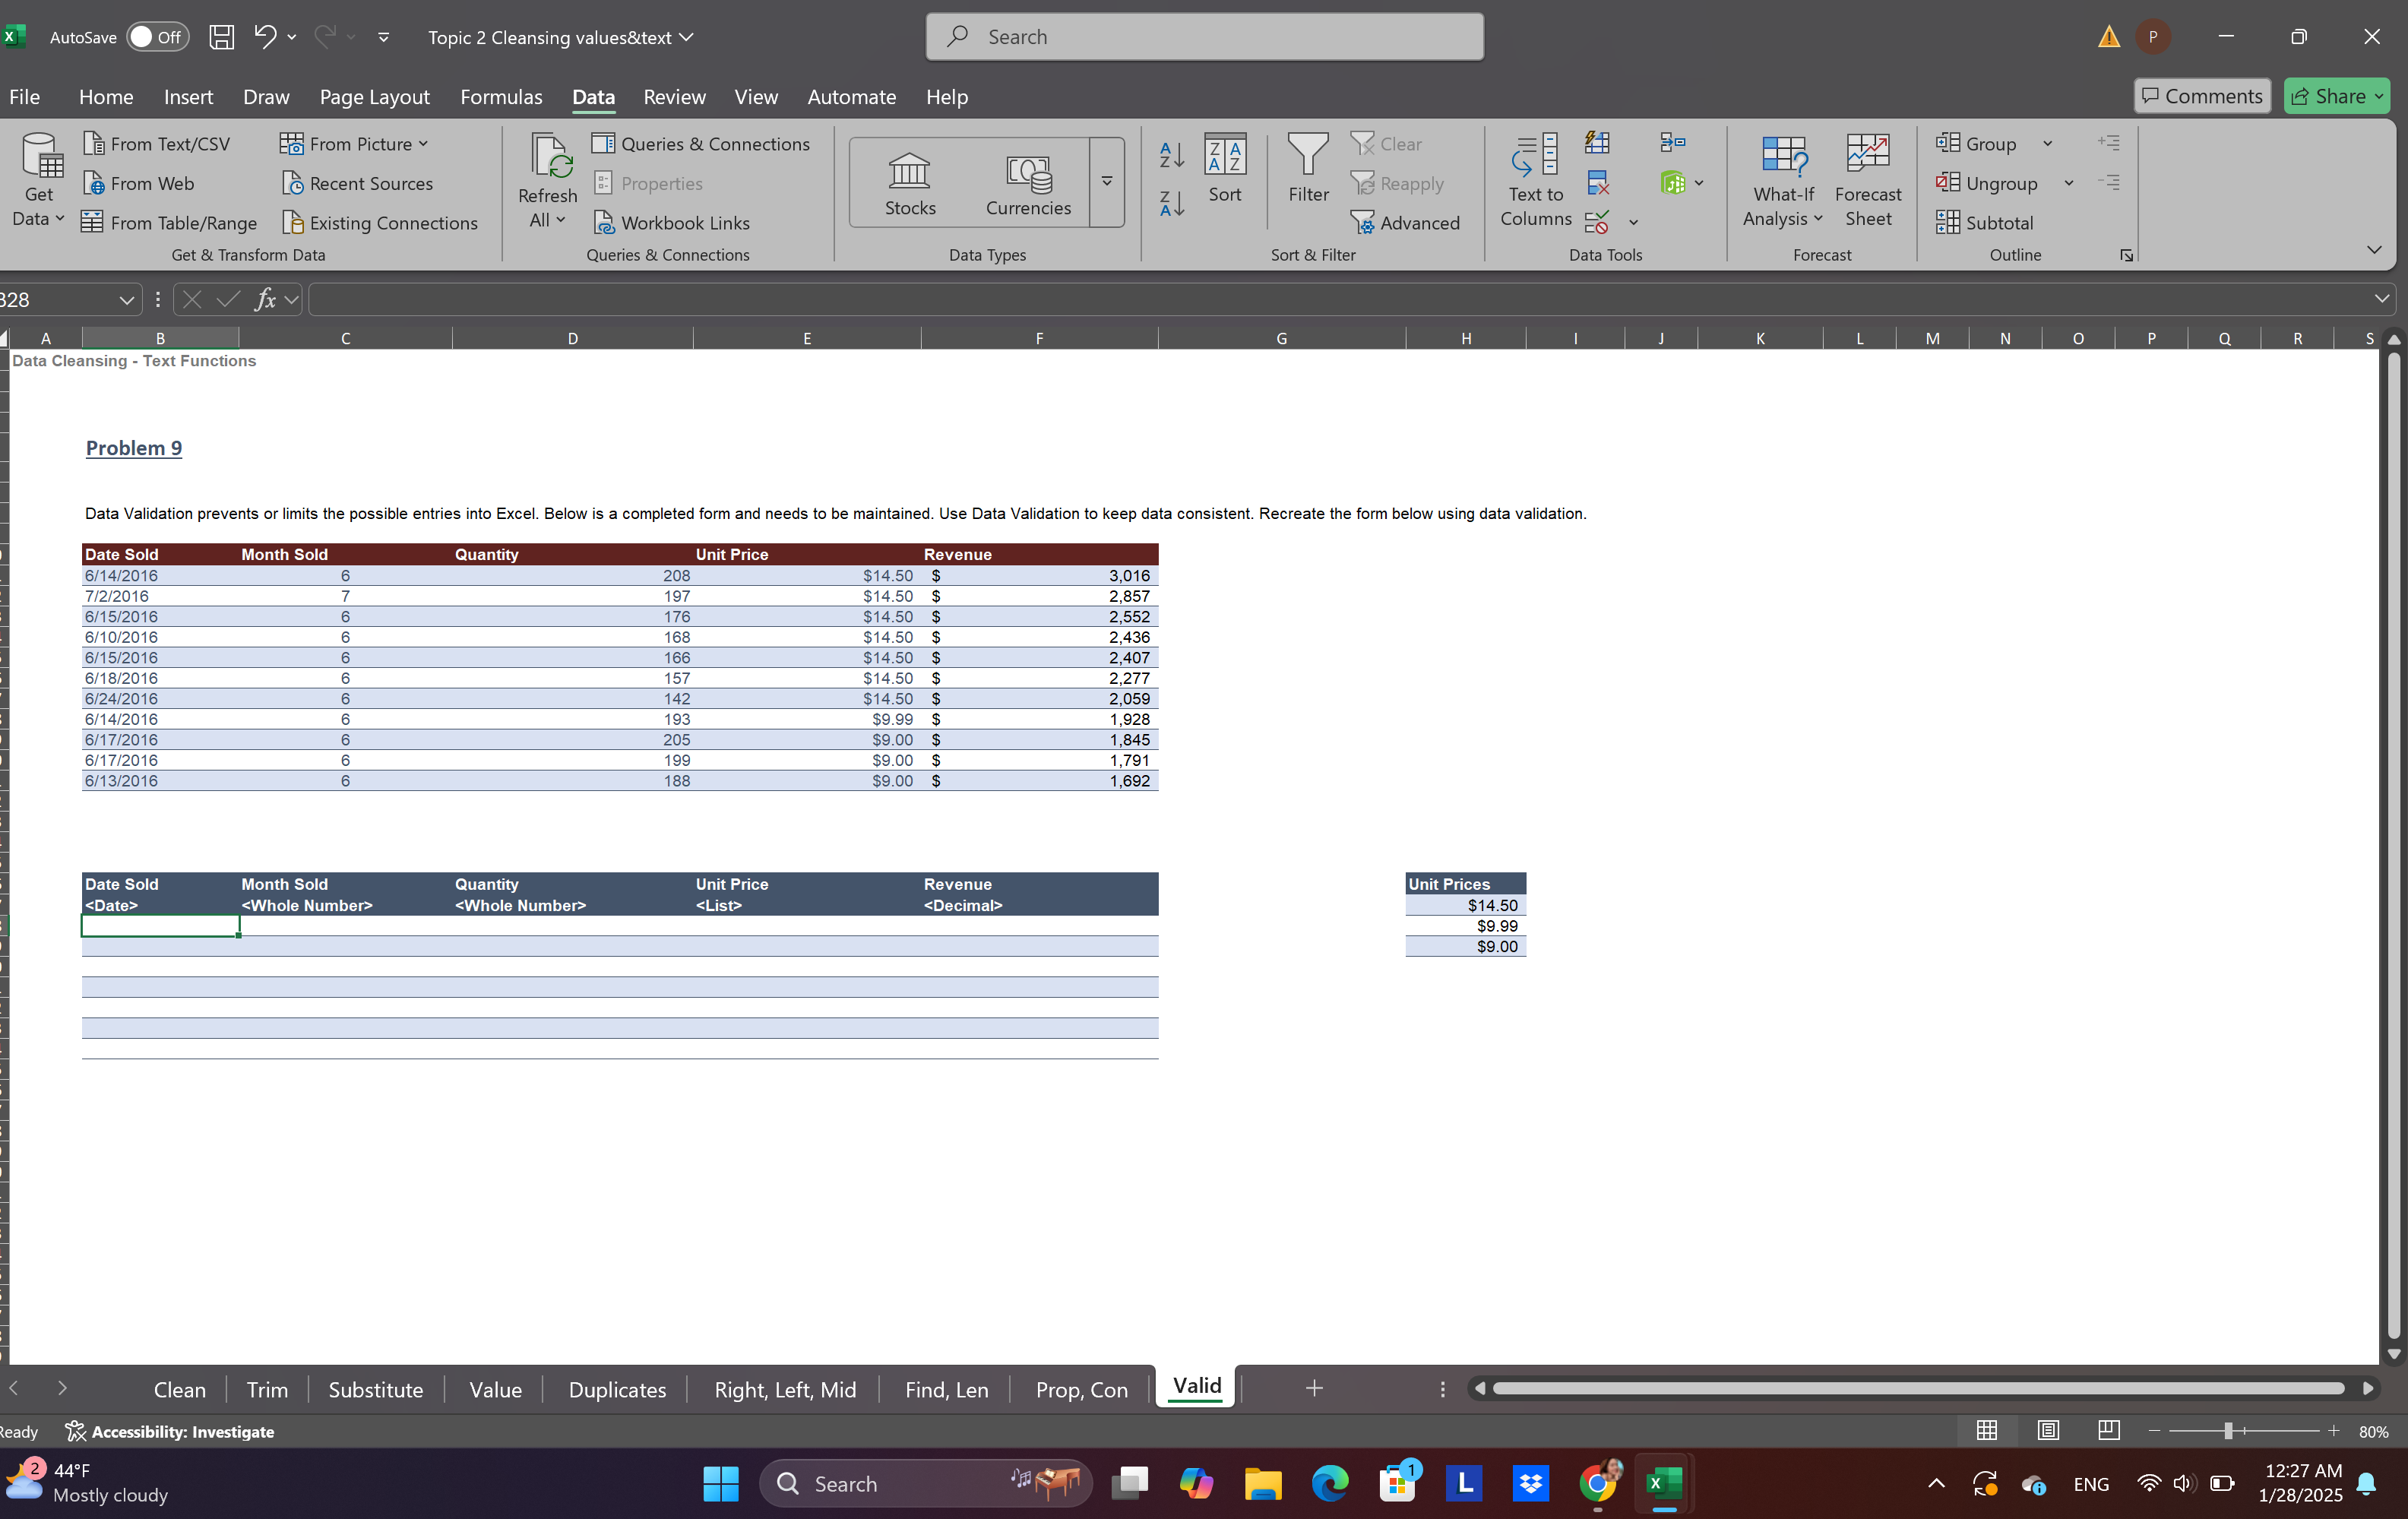The height and width of the screenshot is (1519, 2408).
Task: Open the Duplicates sheet tab
Action: pos(617,1389)
